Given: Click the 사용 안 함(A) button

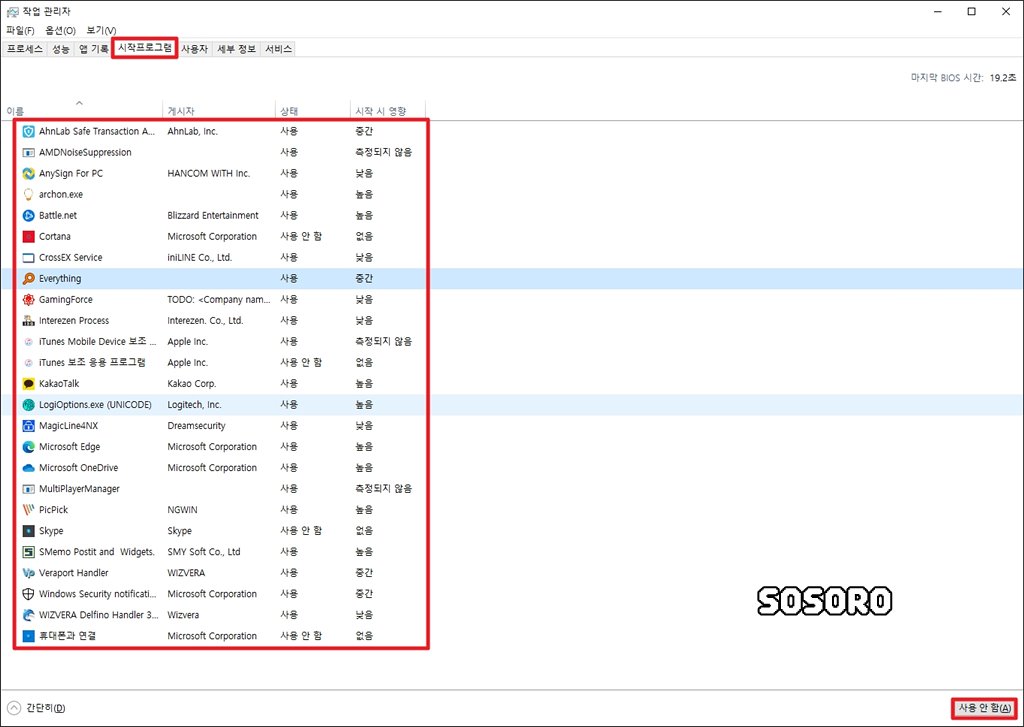Looking at the screenshot, I should coord(984,708).
